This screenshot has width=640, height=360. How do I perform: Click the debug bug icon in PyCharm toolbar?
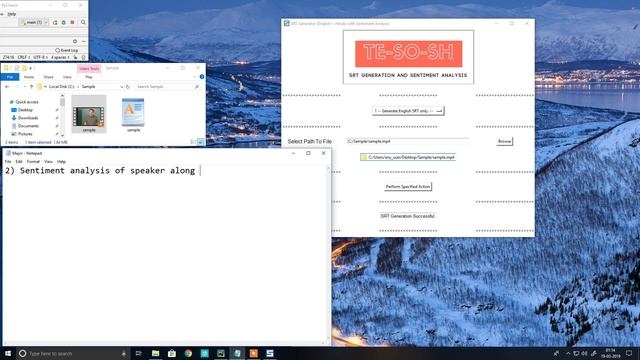click(x=64, y=22)
